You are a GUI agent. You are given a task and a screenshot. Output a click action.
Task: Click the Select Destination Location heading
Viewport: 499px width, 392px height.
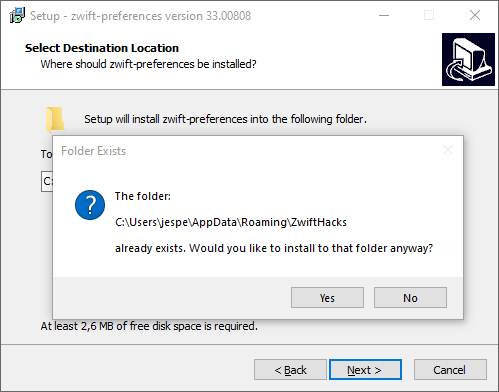(102, 48)
